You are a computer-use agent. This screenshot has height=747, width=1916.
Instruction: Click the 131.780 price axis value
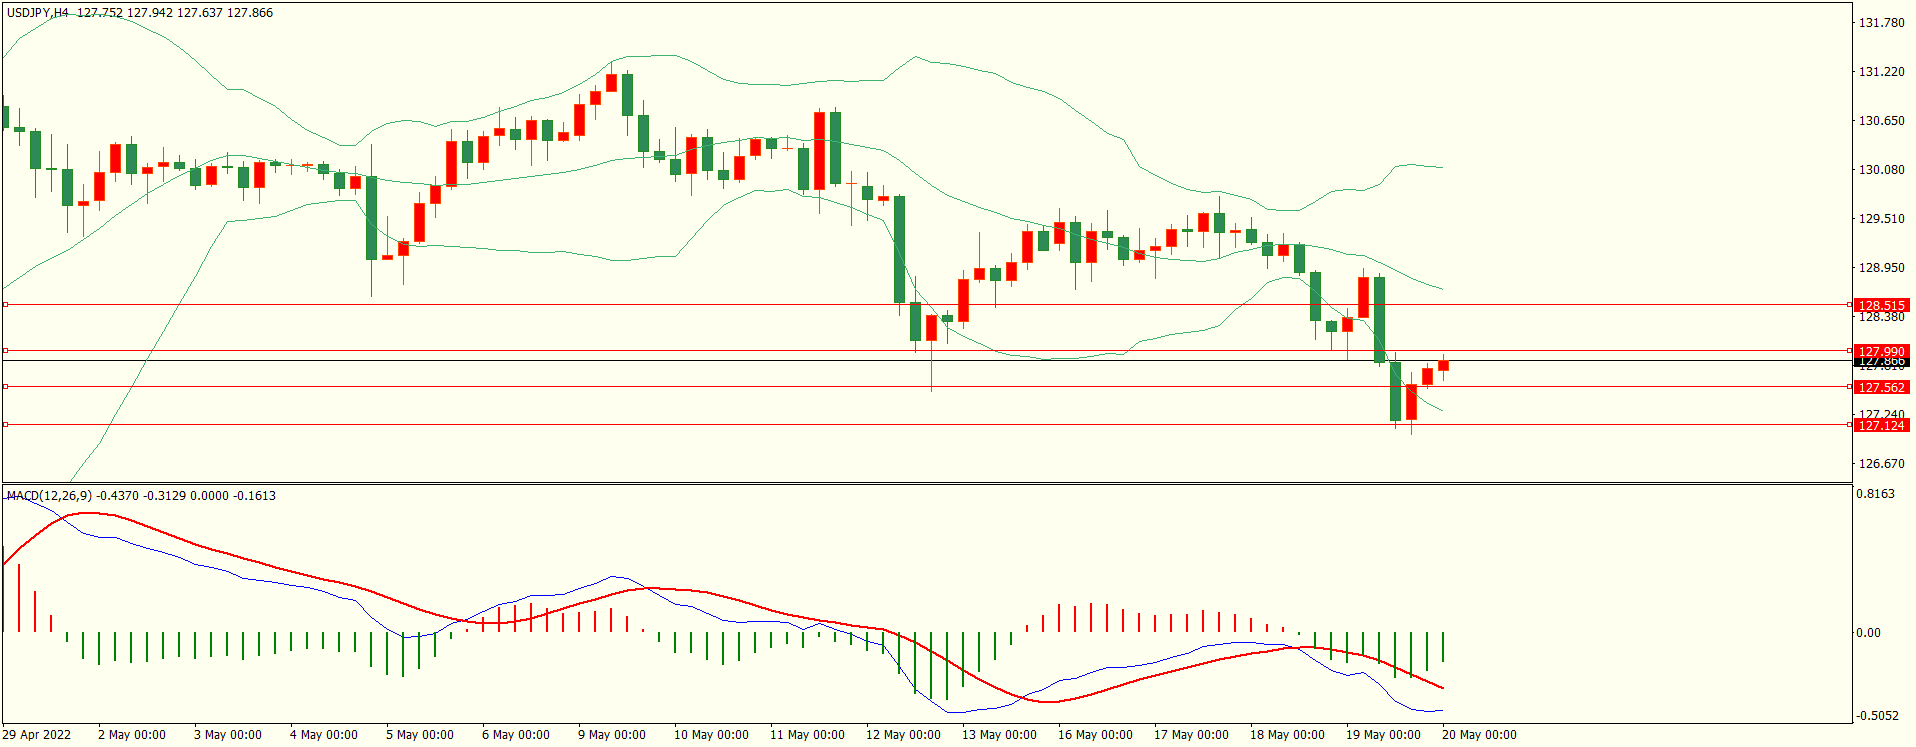pos(1880,22)
